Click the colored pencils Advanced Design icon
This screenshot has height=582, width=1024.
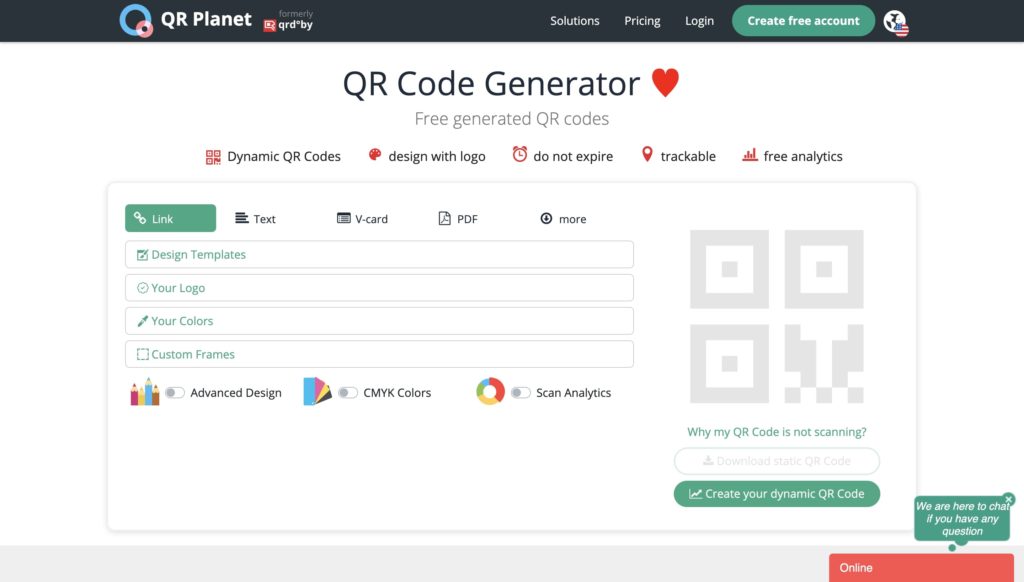[144, 392]
